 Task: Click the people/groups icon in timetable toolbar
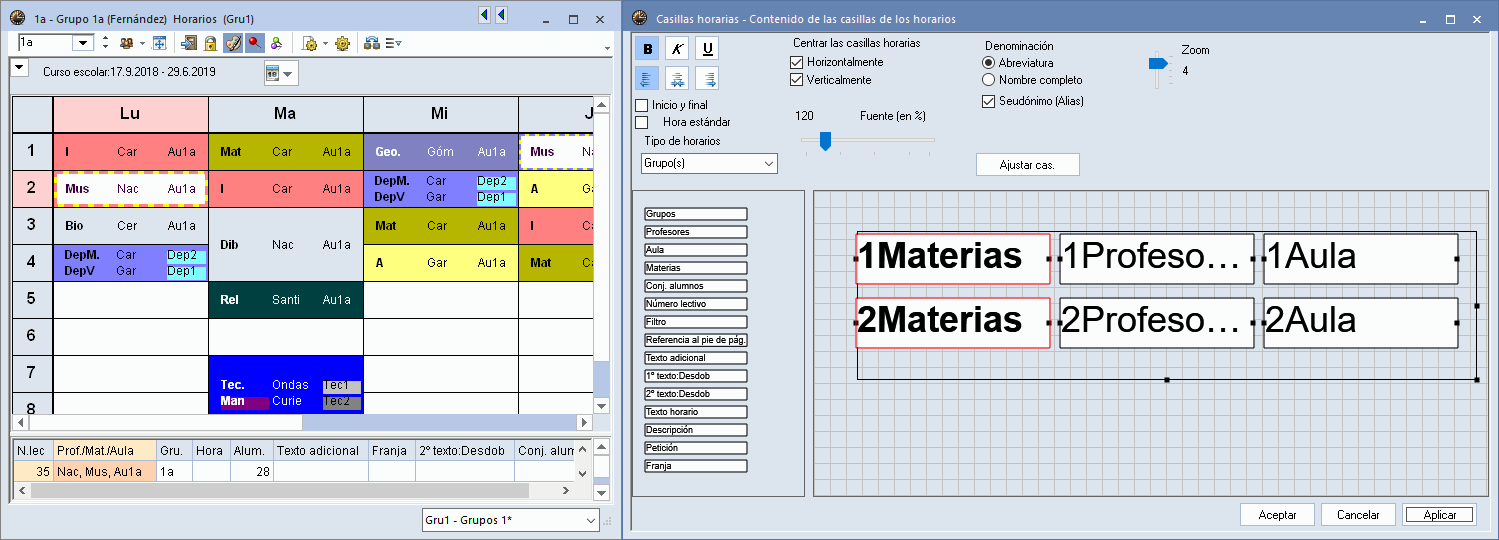127,43
